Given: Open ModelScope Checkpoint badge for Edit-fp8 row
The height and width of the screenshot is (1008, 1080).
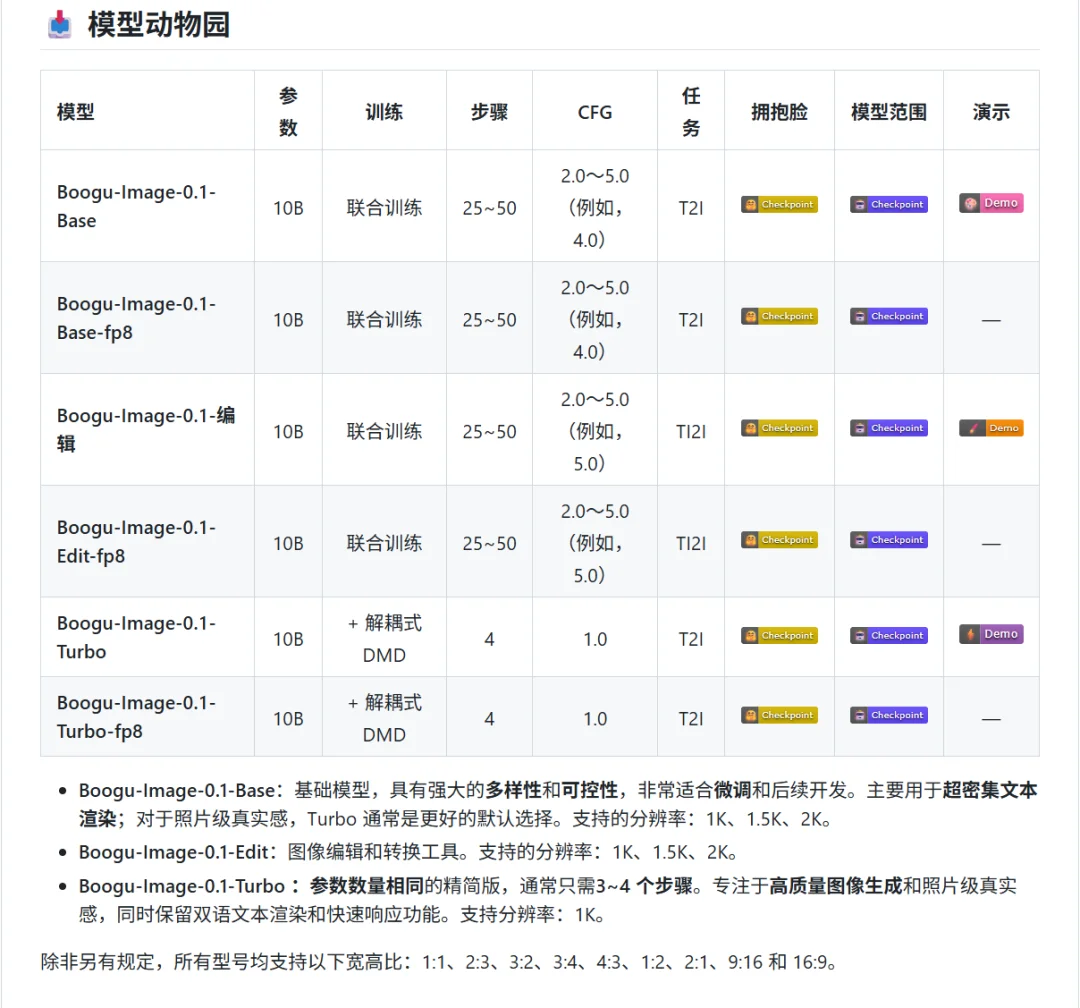Looking at the screenshot, I should (889, 539).
